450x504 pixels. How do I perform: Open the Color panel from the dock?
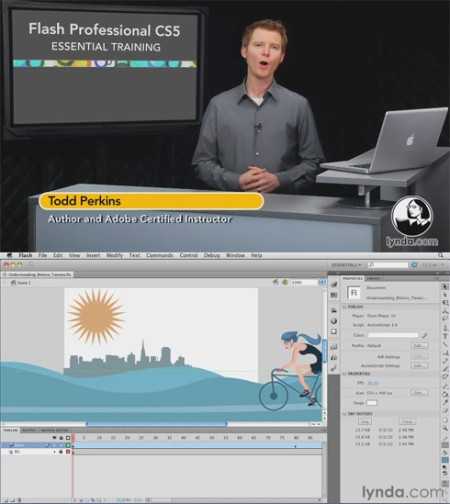click(x=334, y=284)
